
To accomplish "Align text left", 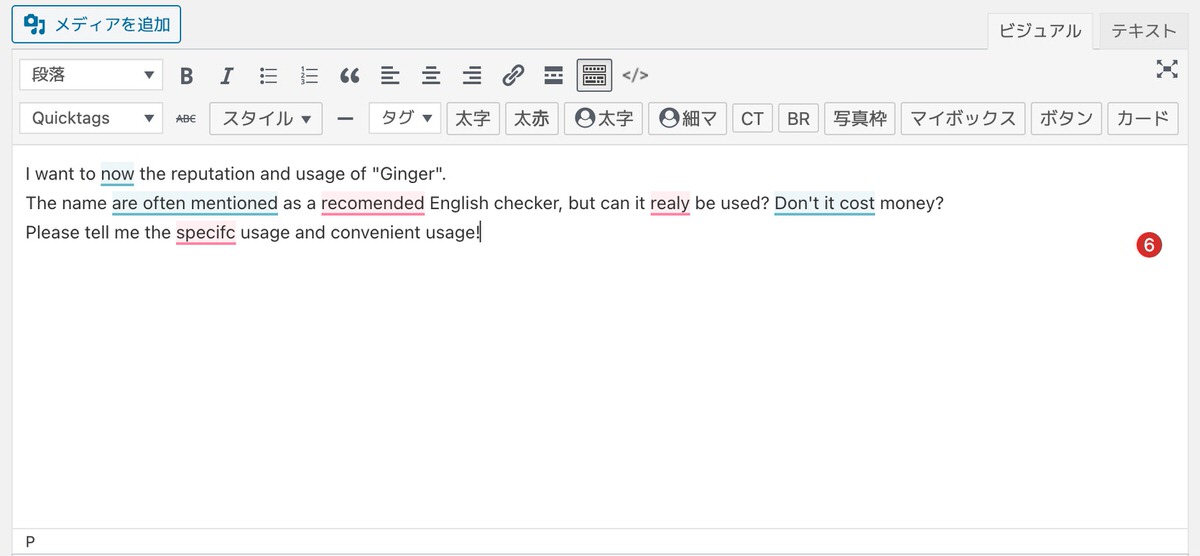I will 390,75.
